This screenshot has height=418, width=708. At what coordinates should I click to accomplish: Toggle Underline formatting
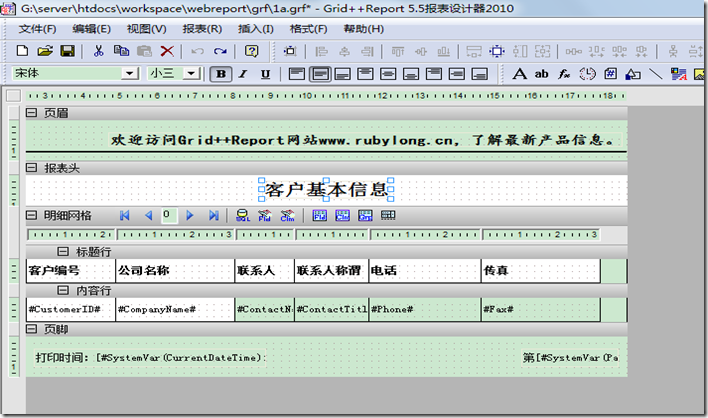click(266, 74)
